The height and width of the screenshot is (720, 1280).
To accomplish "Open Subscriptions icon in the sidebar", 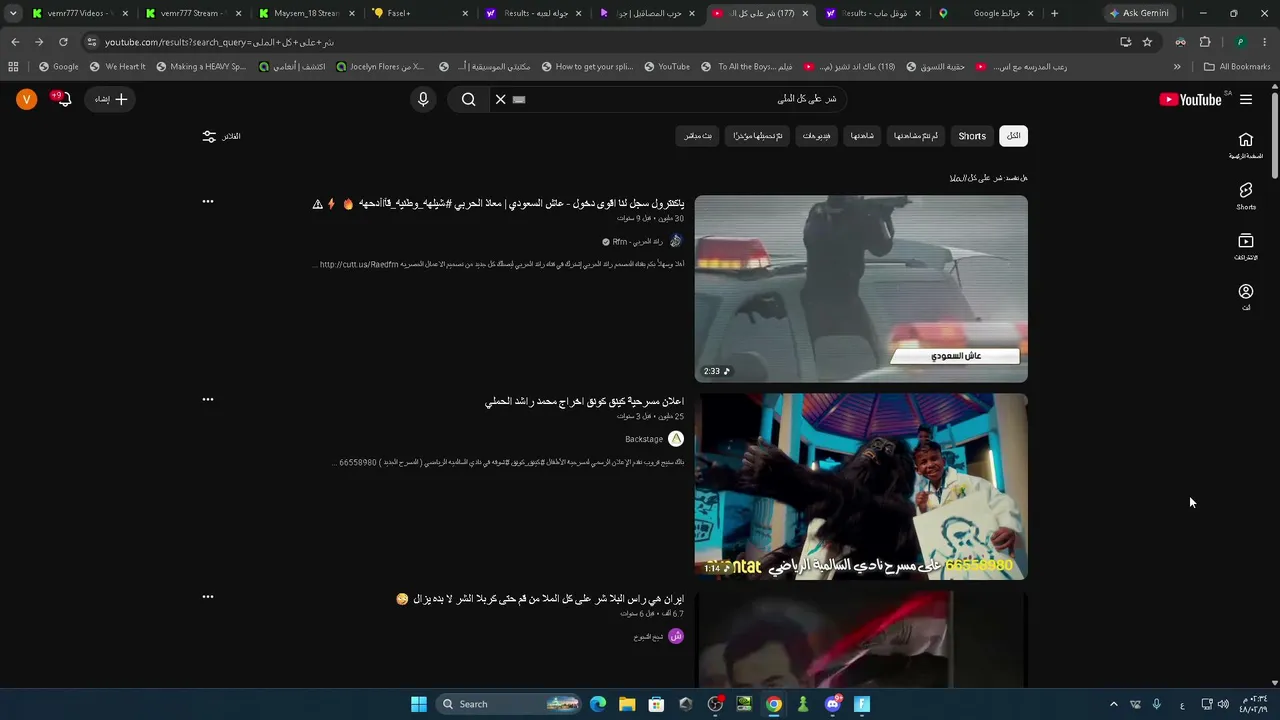I will pos(1246,246).
